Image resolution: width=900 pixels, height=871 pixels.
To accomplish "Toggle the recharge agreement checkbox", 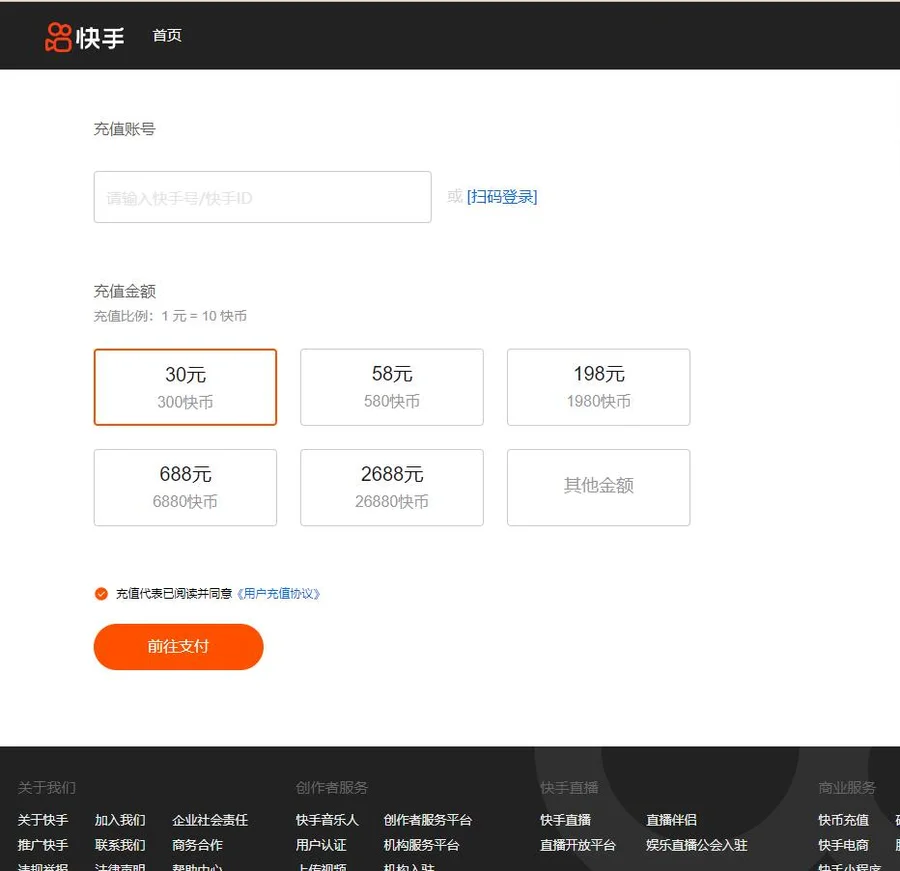I will coord(101,594).
